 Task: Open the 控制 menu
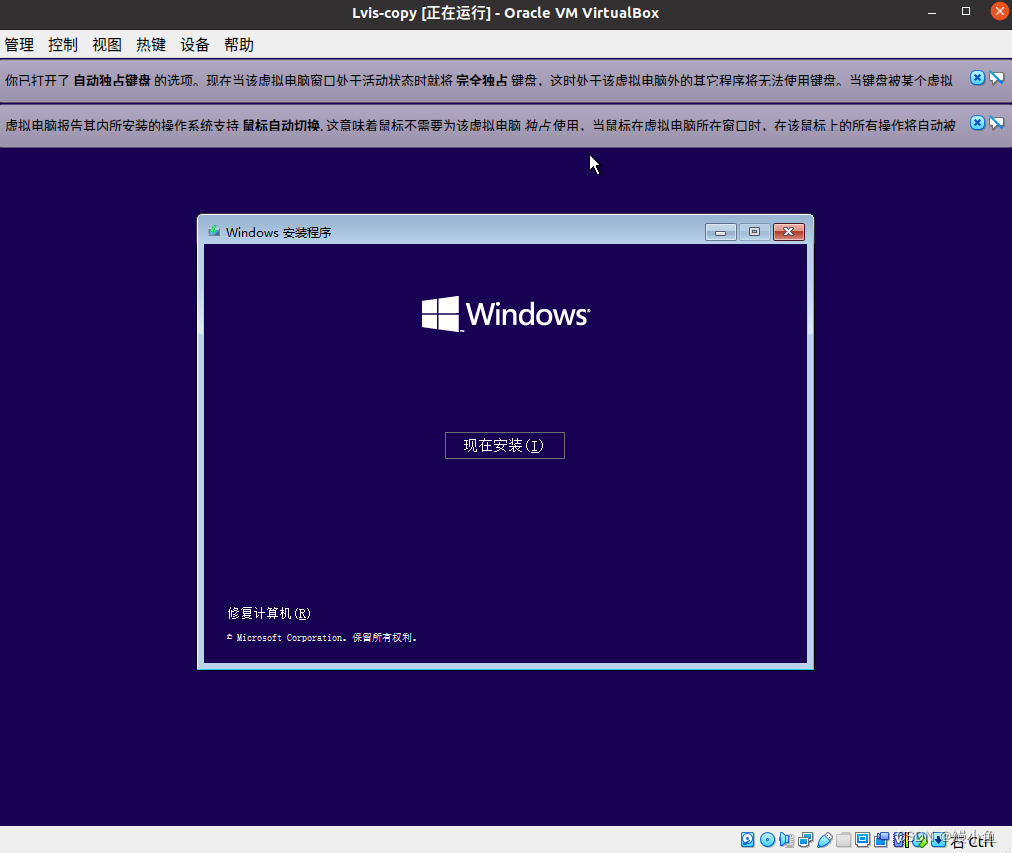[63, 45]
